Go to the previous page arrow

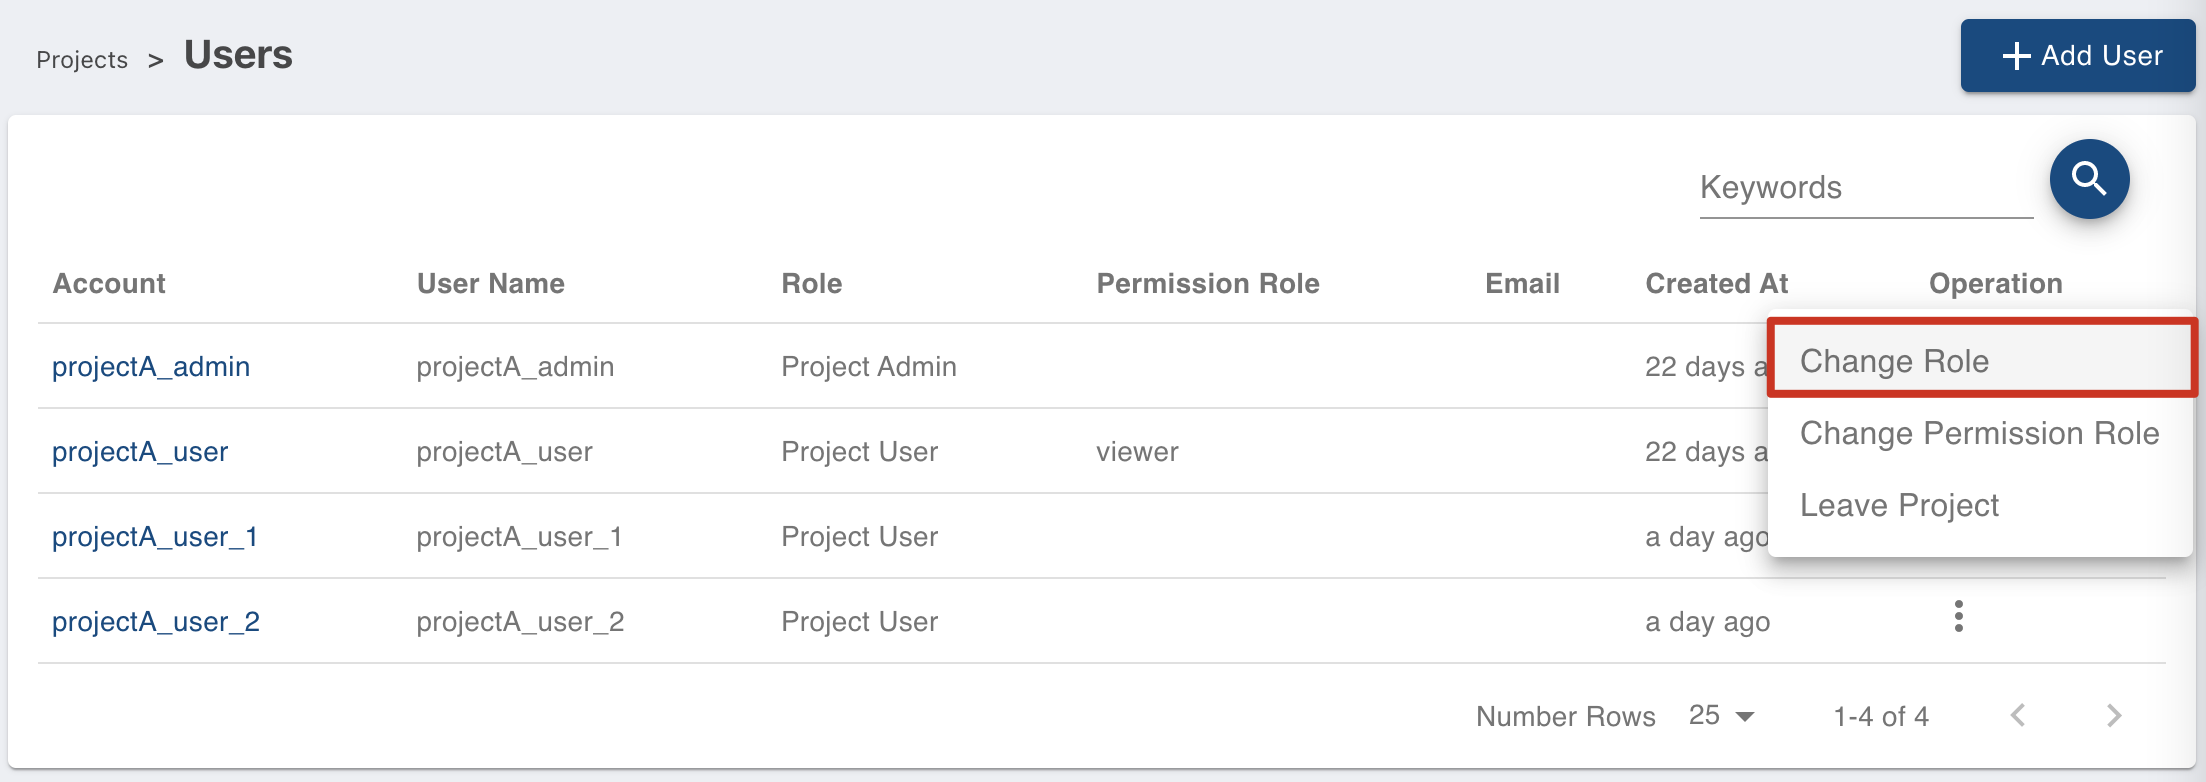pos(2018,716)
